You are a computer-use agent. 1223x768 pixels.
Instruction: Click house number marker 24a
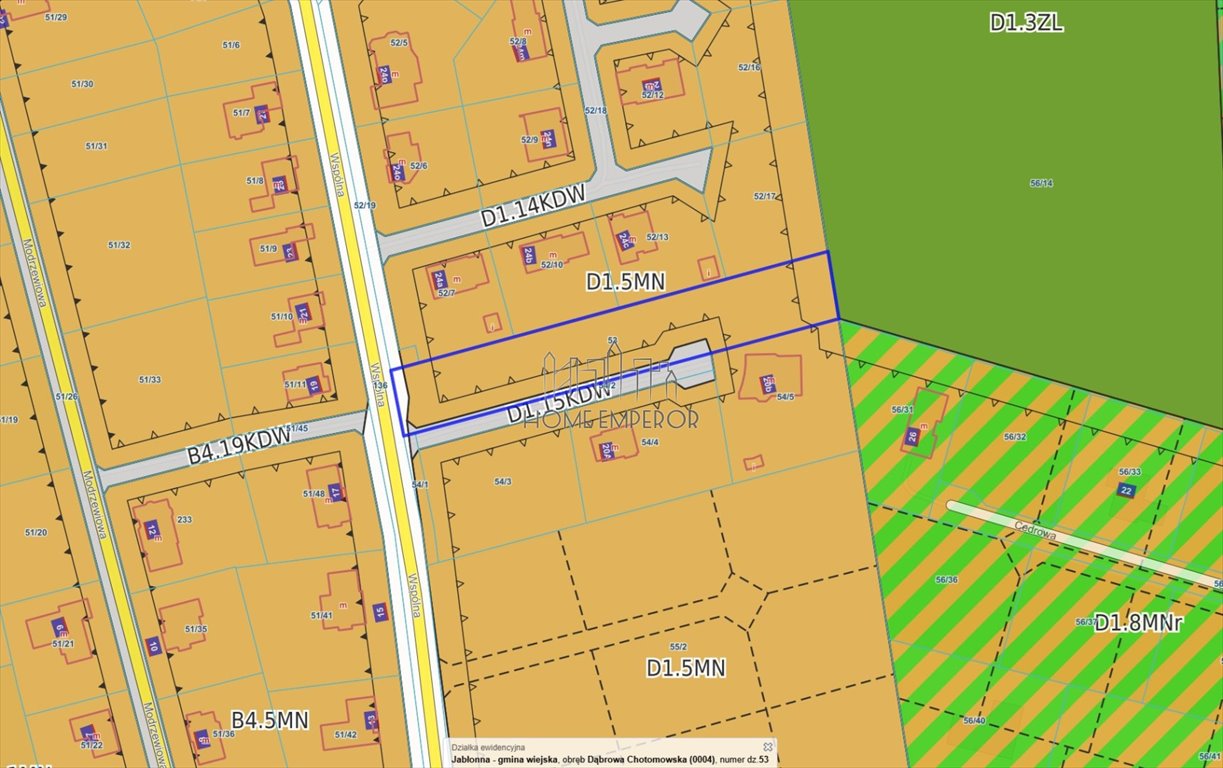pos(438,279)
